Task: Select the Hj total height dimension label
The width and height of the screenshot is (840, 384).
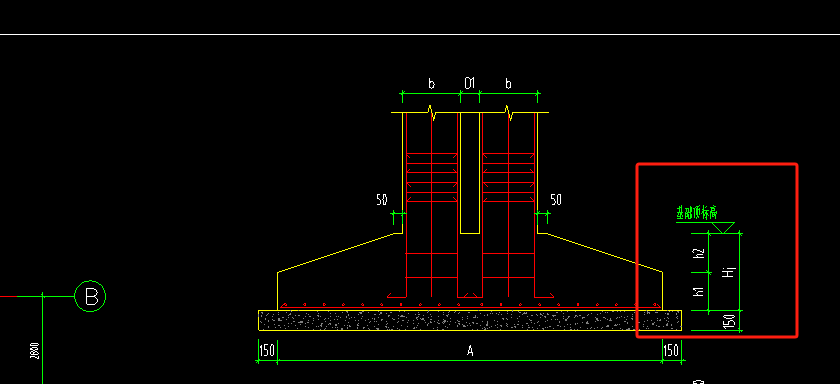Action: (729, 272)
